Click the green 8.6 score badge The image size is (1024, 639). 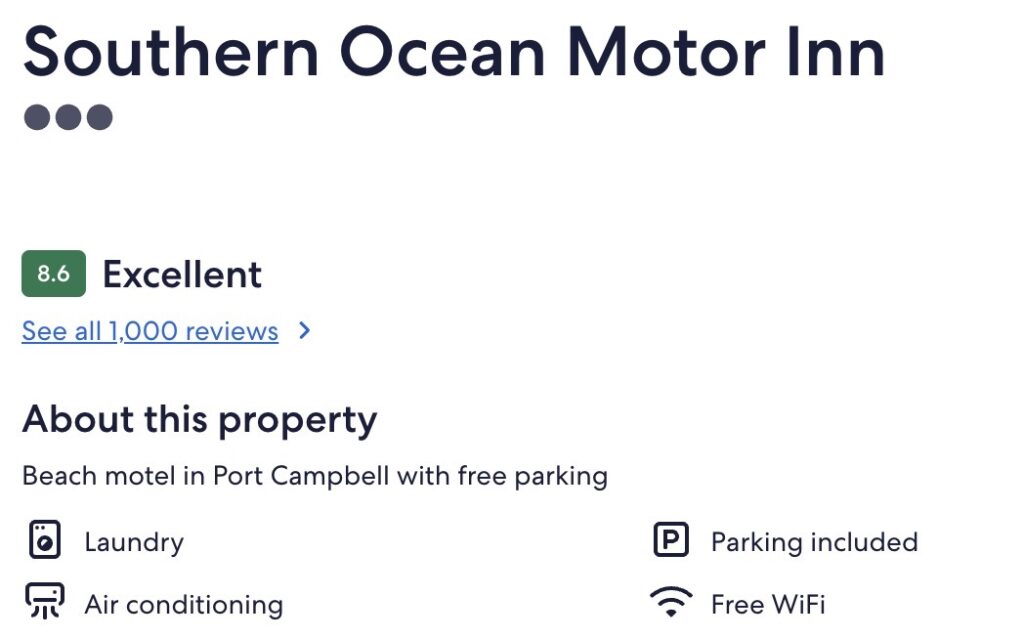coord(53,274)
